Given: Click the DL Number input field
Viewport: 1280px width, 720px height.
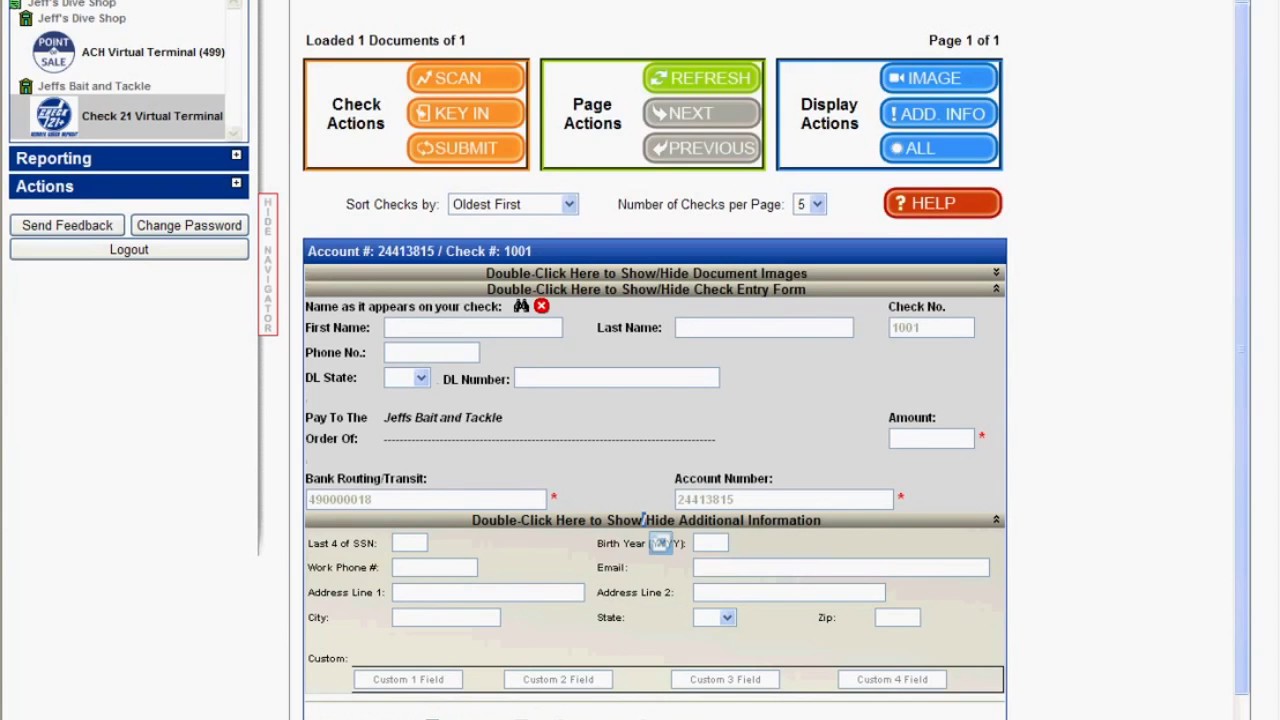Looking at the screenshot, I should pos(616,378).
